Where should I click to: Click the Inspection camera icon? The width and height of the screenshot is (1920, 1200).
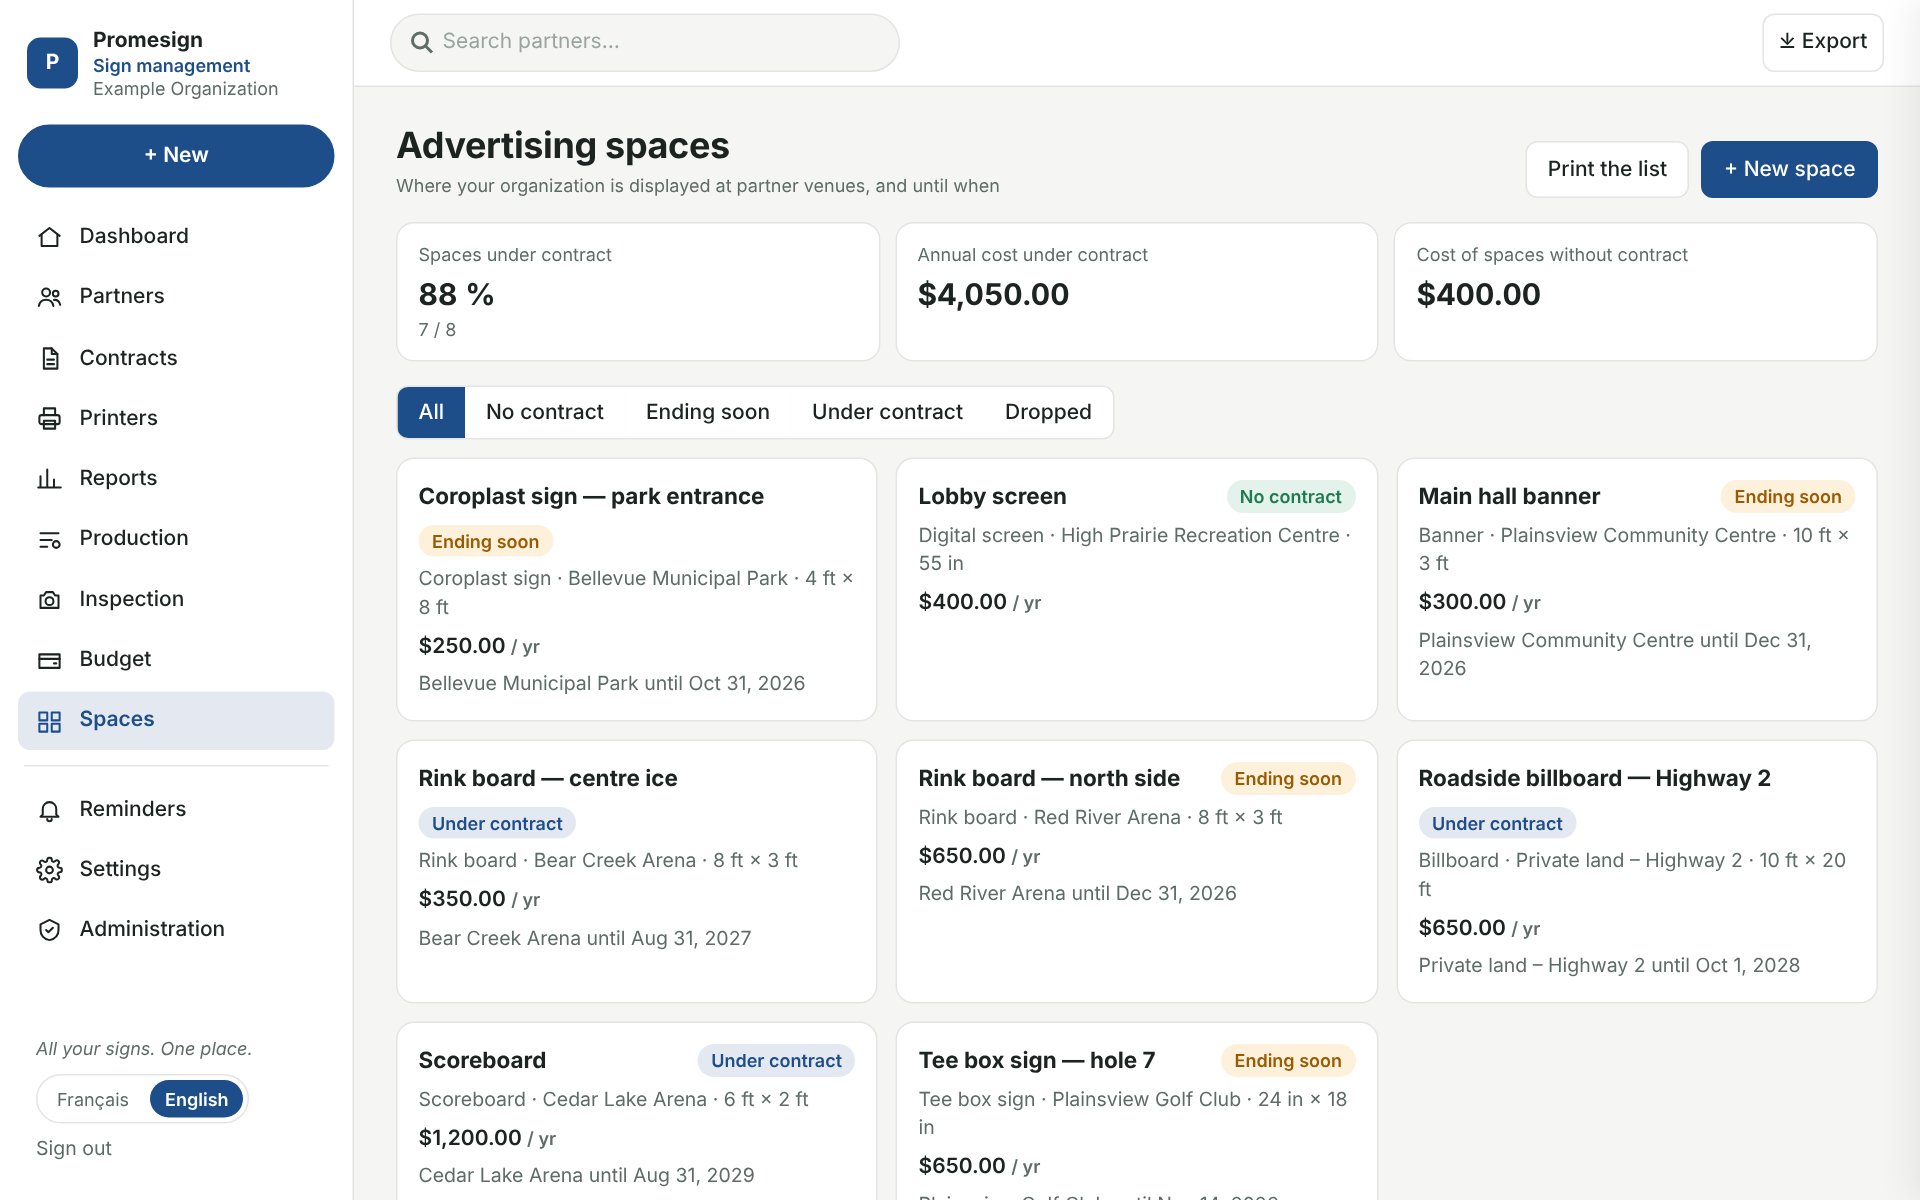click(x=49, y=599)
